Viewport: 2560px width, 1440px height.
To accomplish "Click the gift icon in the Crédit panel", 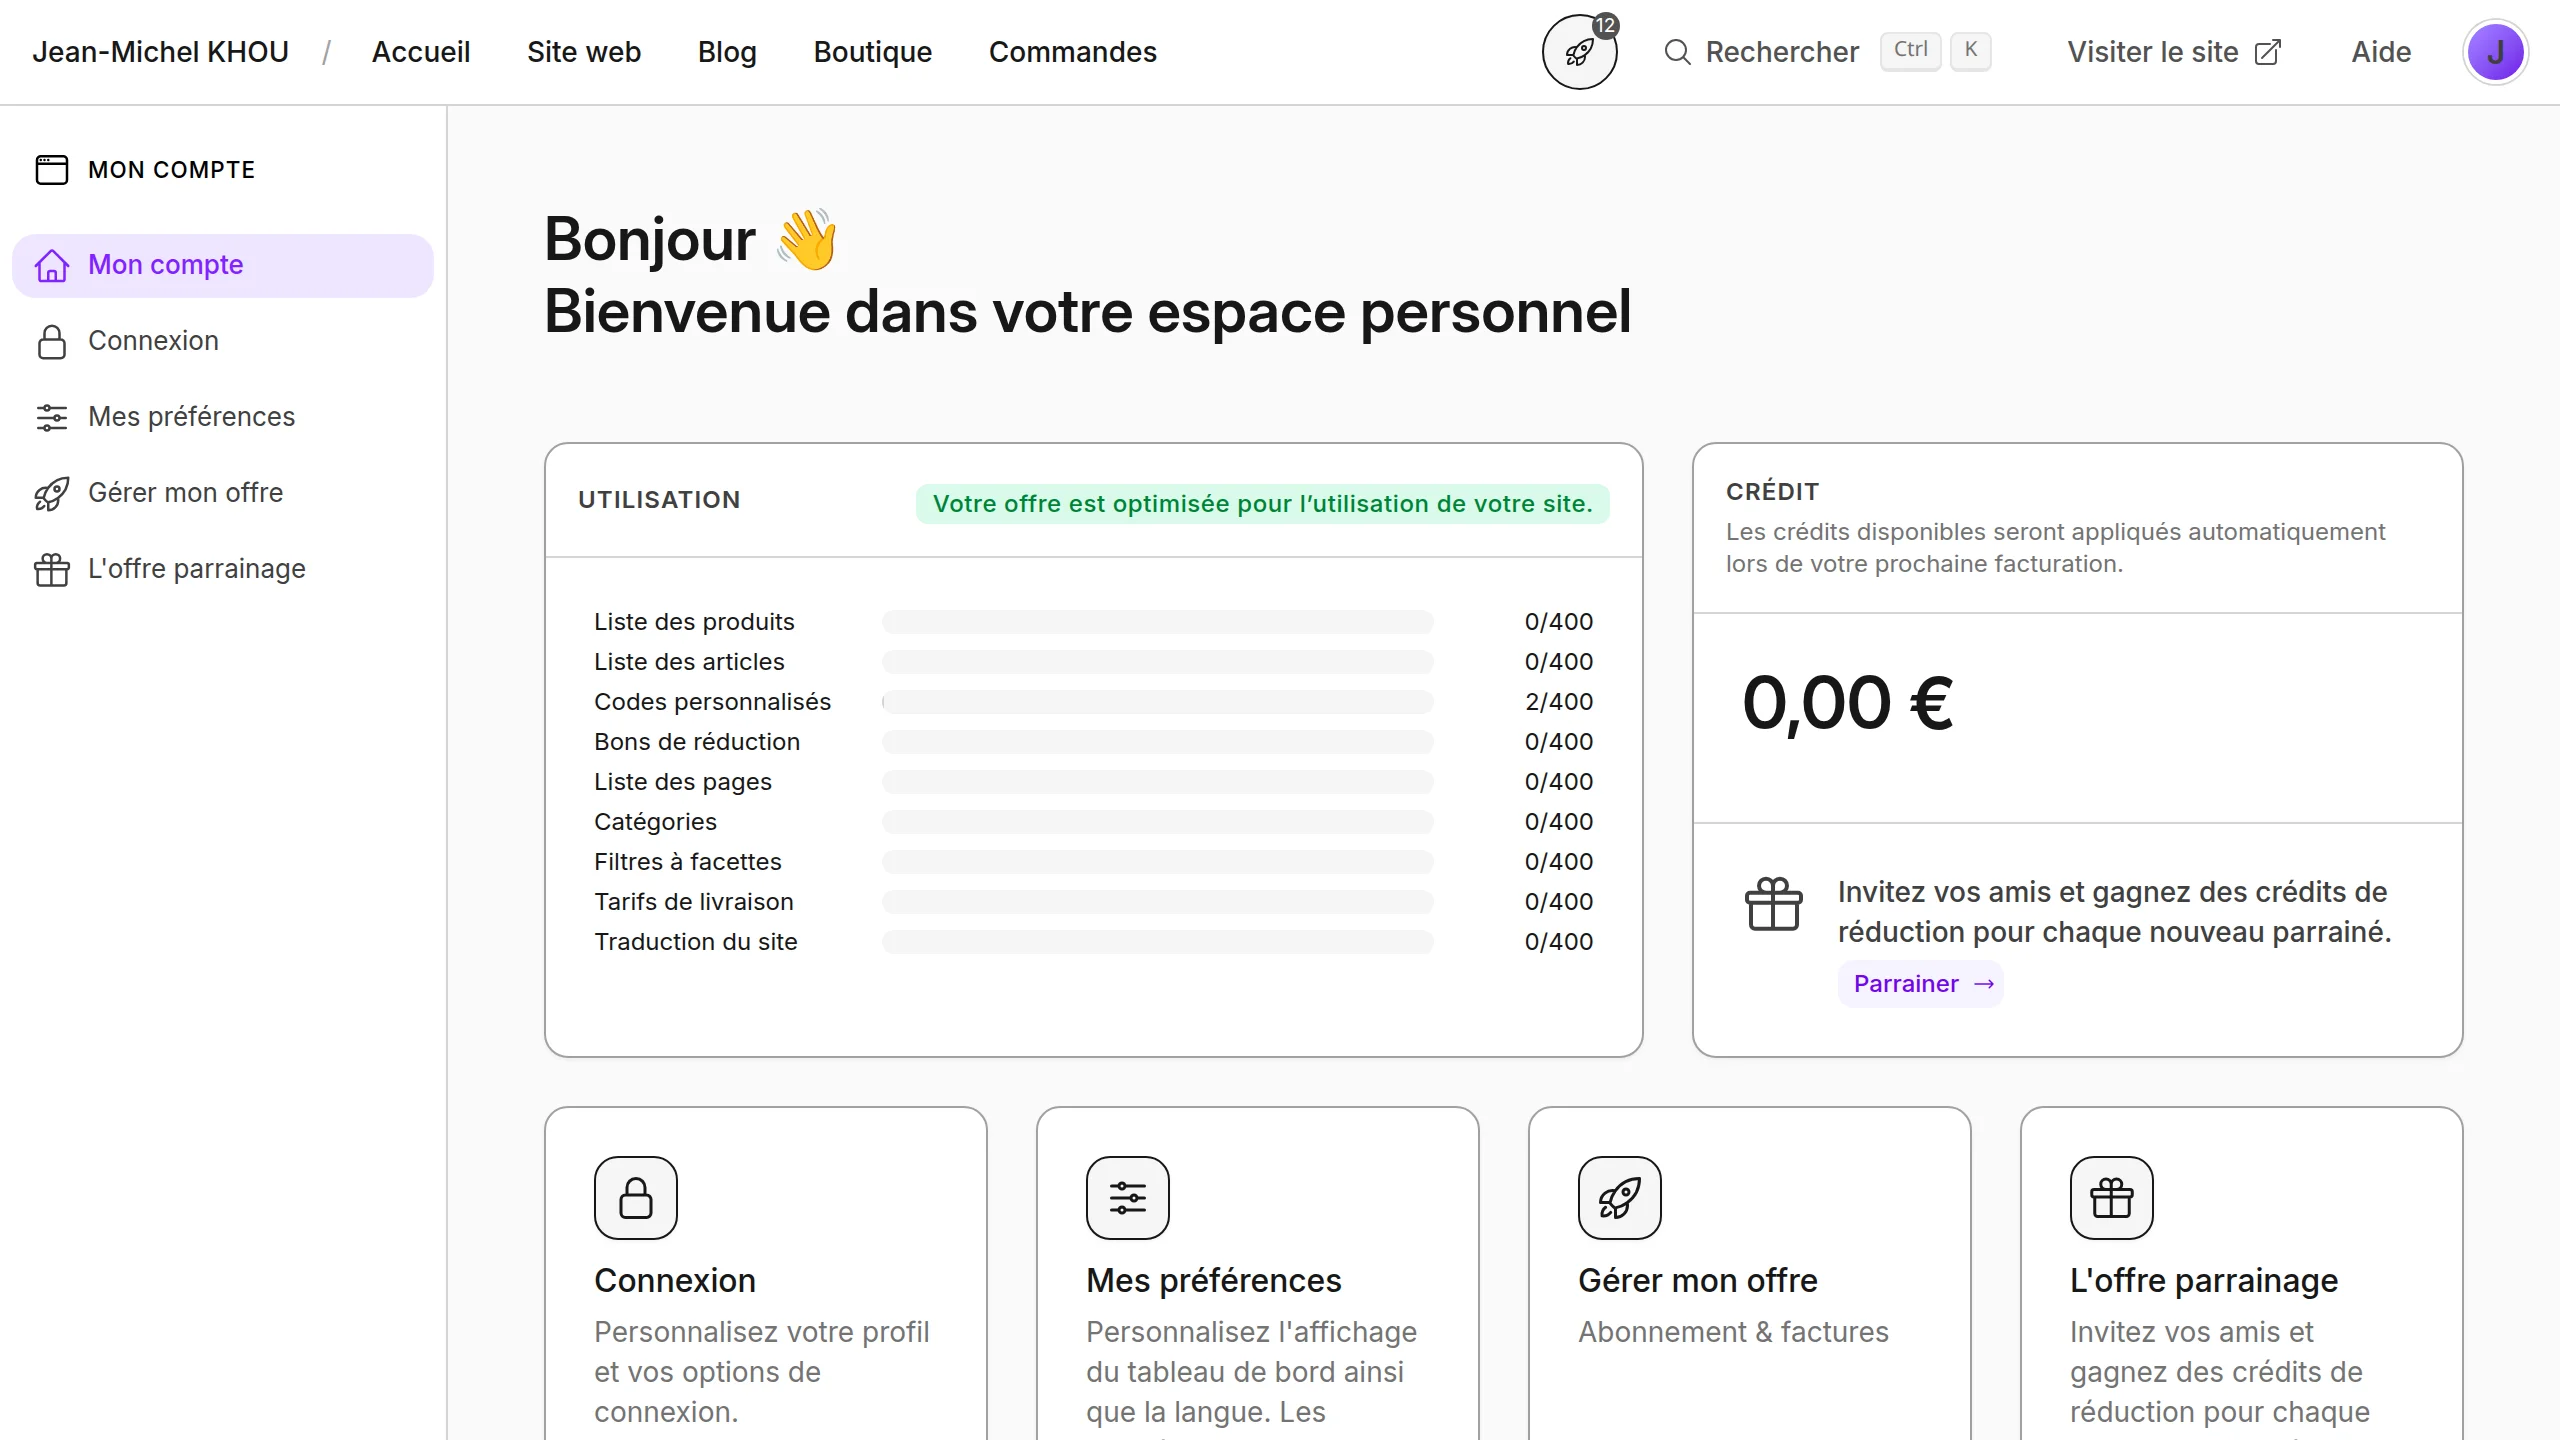I will coord(1773,904).
